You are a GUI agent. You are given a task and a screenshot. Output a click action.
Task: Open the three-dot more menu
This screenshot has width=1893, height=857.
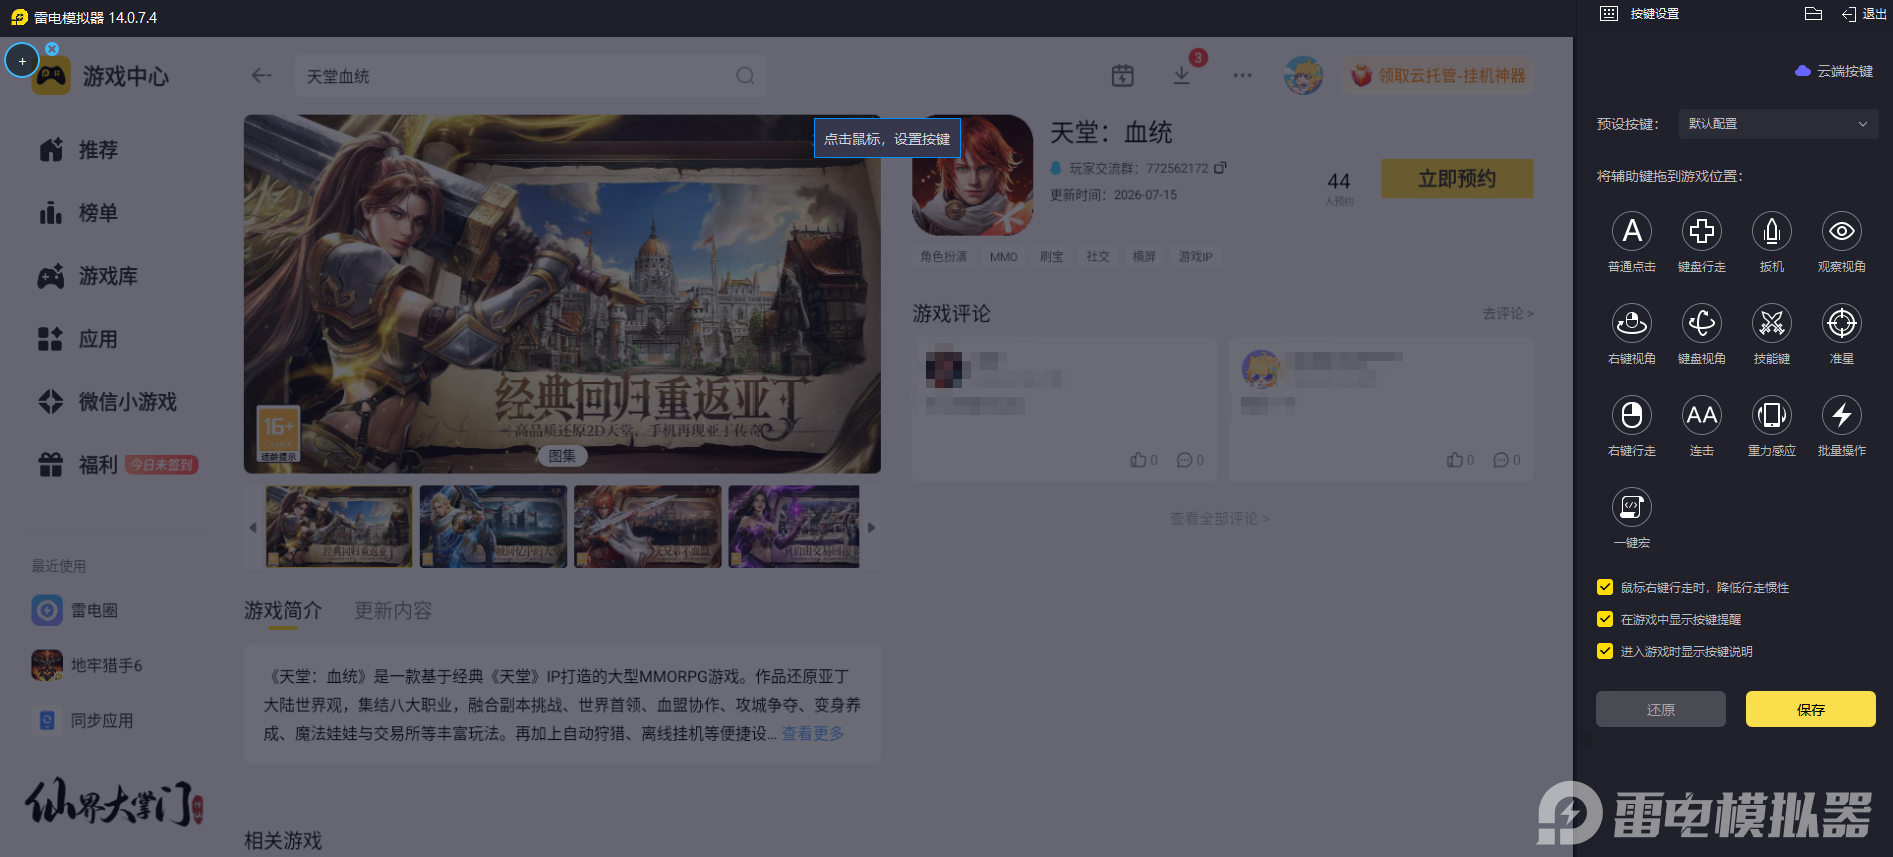pos(1243,75)
